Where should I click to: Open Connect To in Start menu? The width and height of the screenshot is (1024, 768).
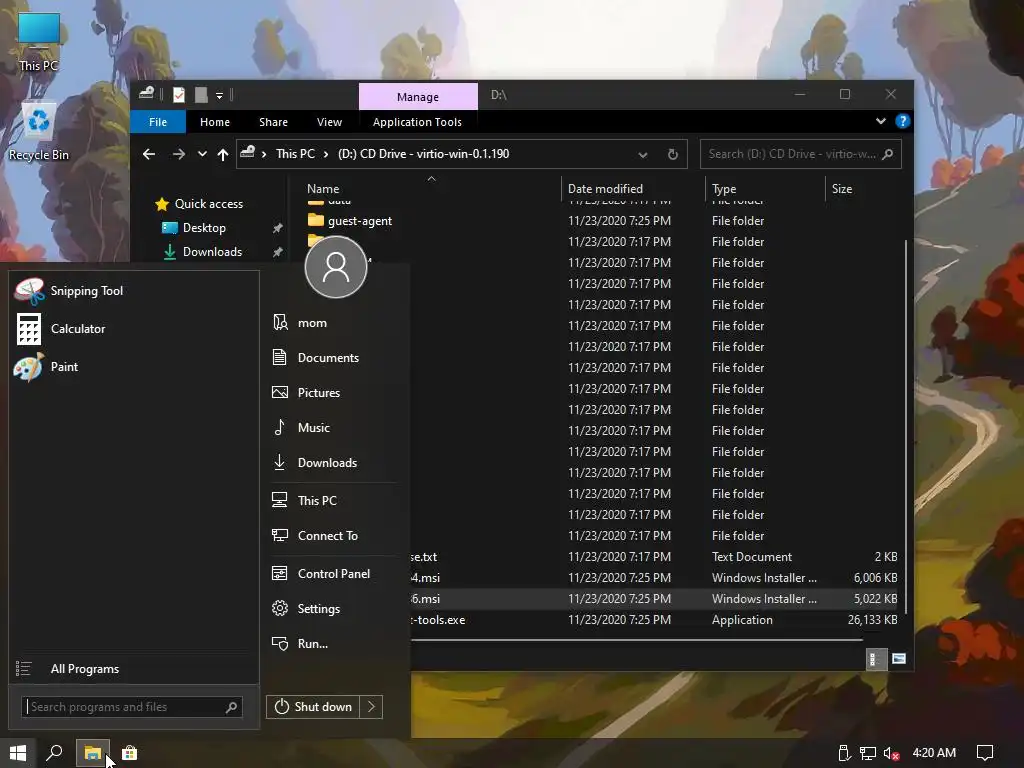tap(334, 536)
